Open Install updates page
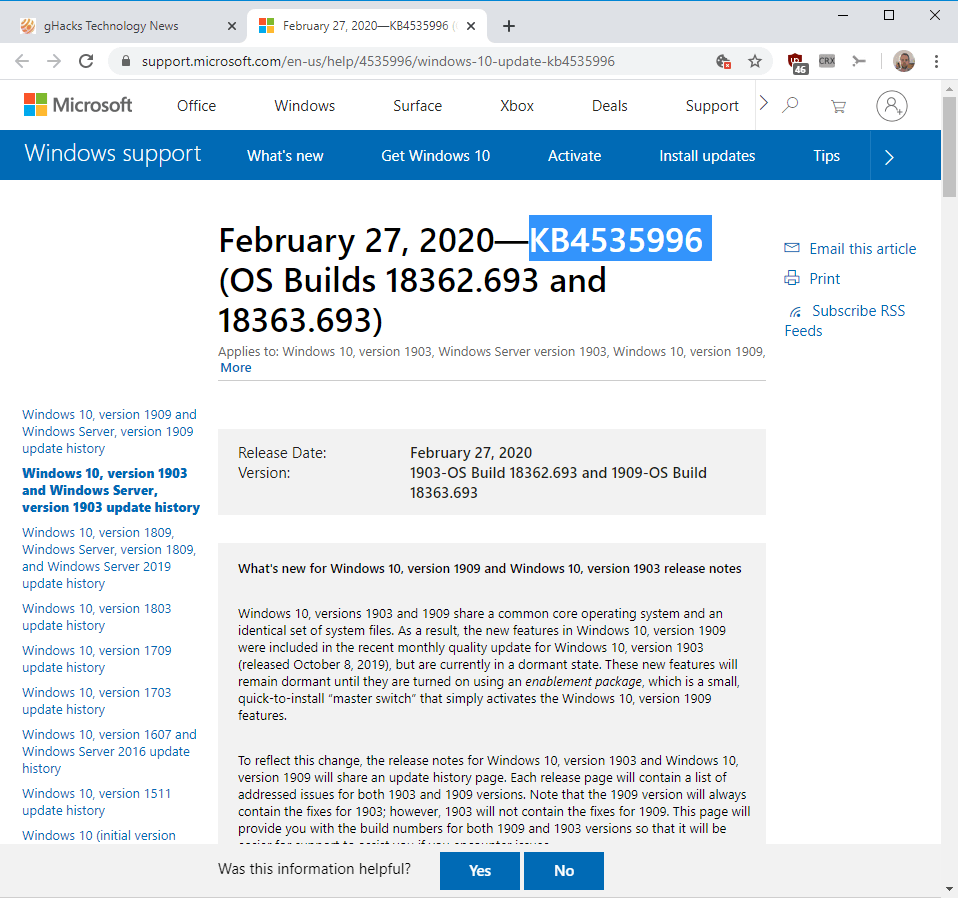 pyautogui.click(x=707, y=156)
